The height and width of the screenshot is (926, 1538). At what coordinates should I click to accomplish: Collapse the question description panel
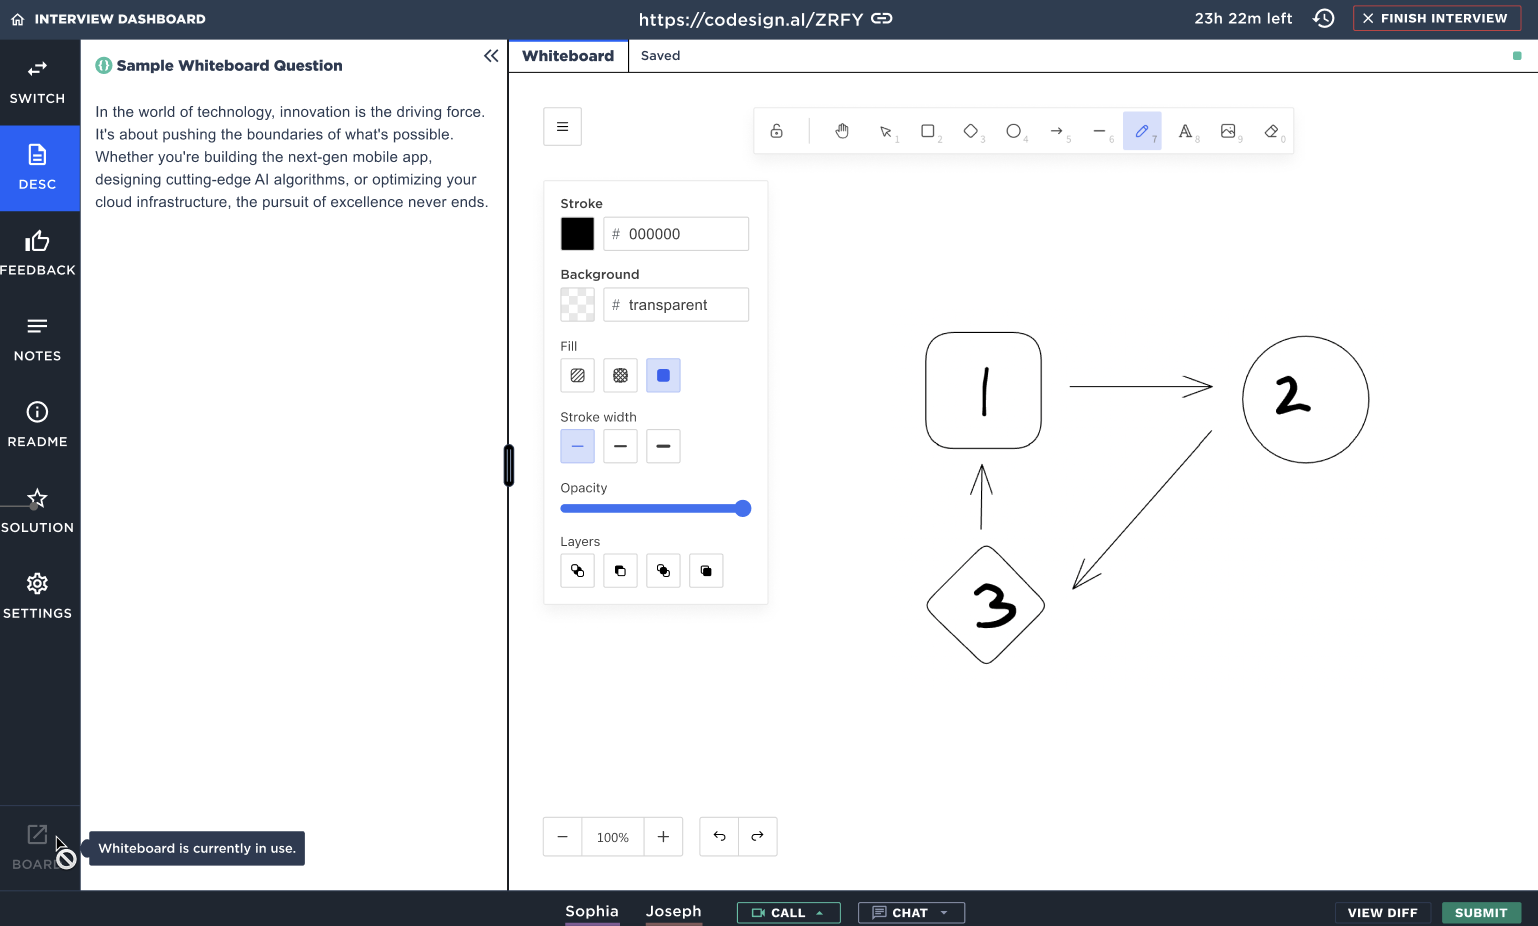click(491, 56)
